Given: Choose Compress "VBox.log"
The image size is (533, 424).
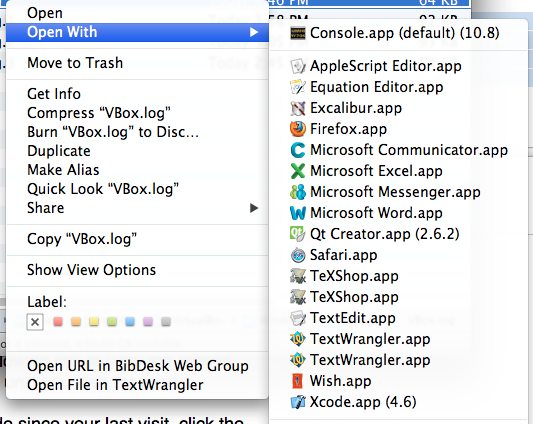Looking at the screenshot, I should click(x=137, y=113).
